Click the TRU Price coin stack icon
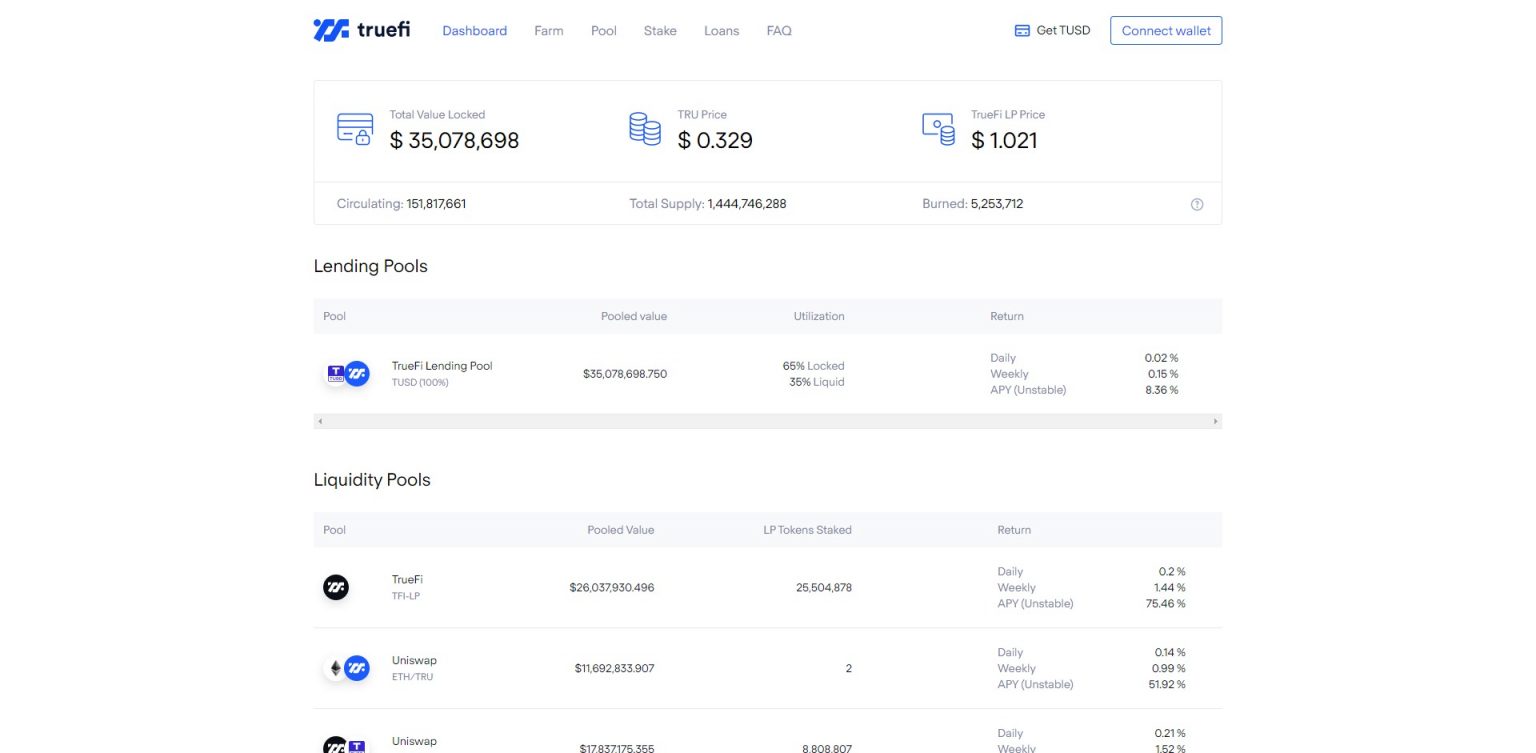The image size is (1536, 753). pos(644,129)
